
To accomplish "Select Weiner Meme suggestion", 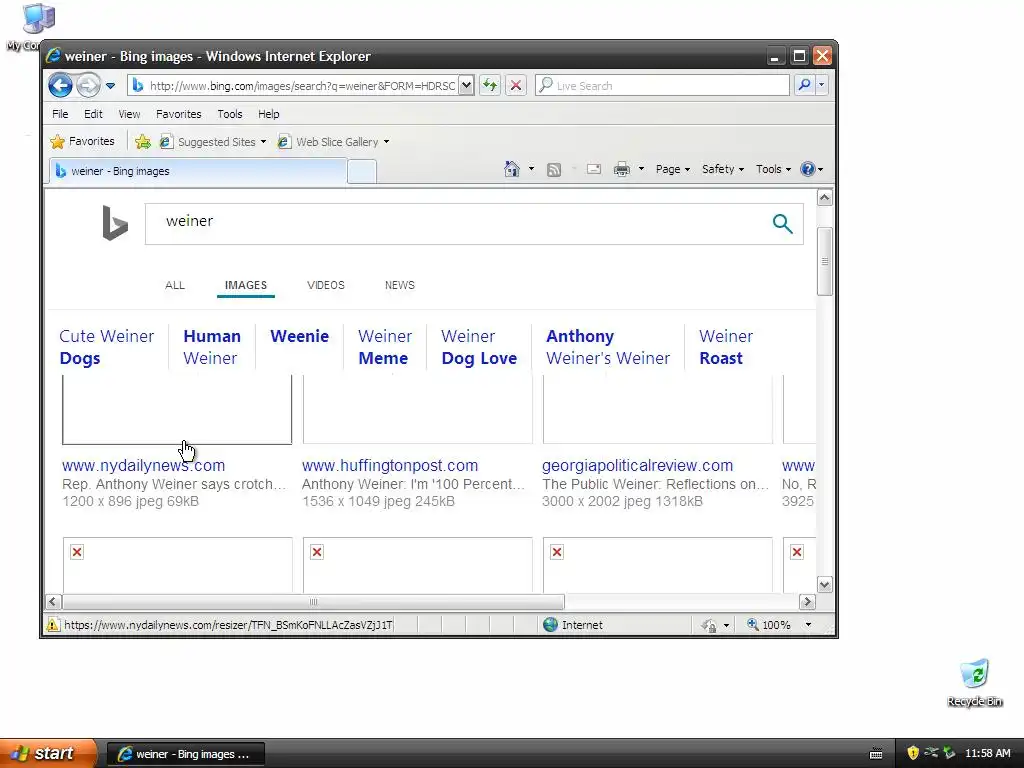I will tap(385, 347).
